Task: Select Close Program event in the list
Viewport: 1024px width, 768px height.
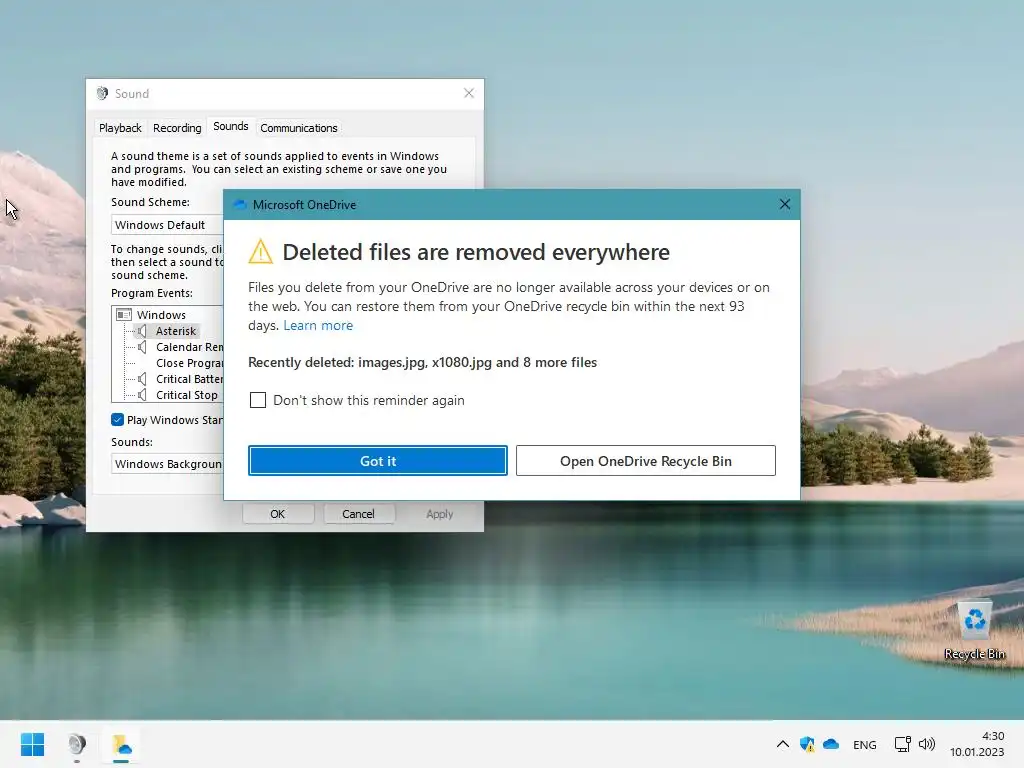Action: [x=189, y=363]
